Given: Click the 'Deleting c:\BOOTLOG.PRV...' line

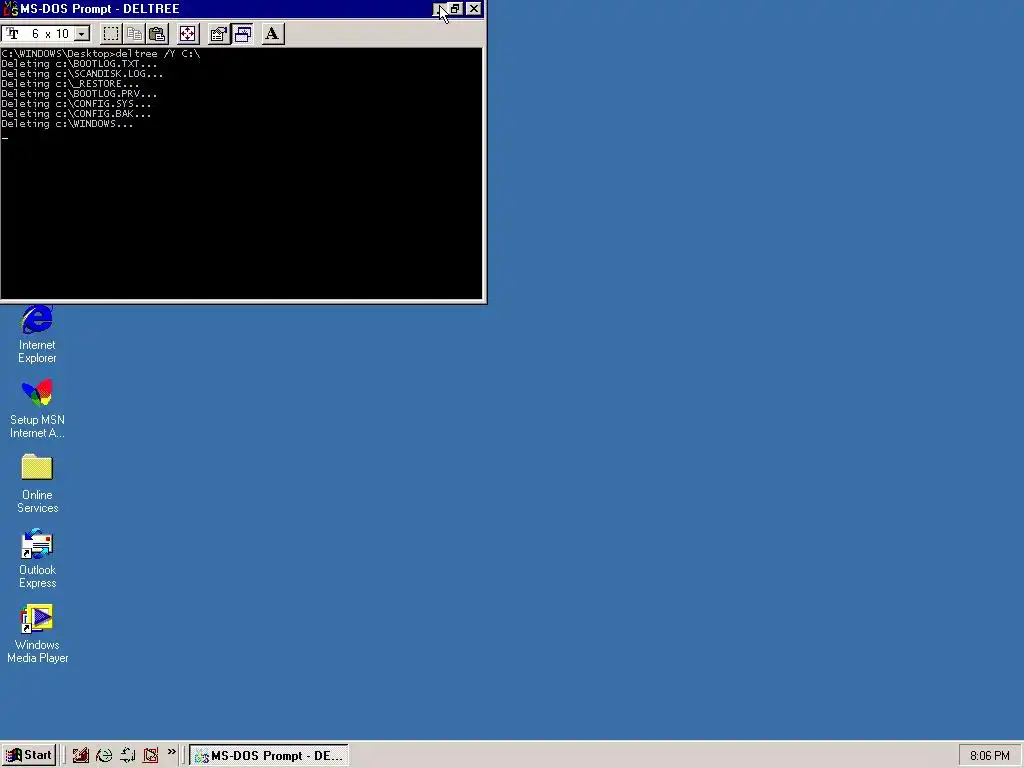Looking at the screenshot, I should pos(79,93).
